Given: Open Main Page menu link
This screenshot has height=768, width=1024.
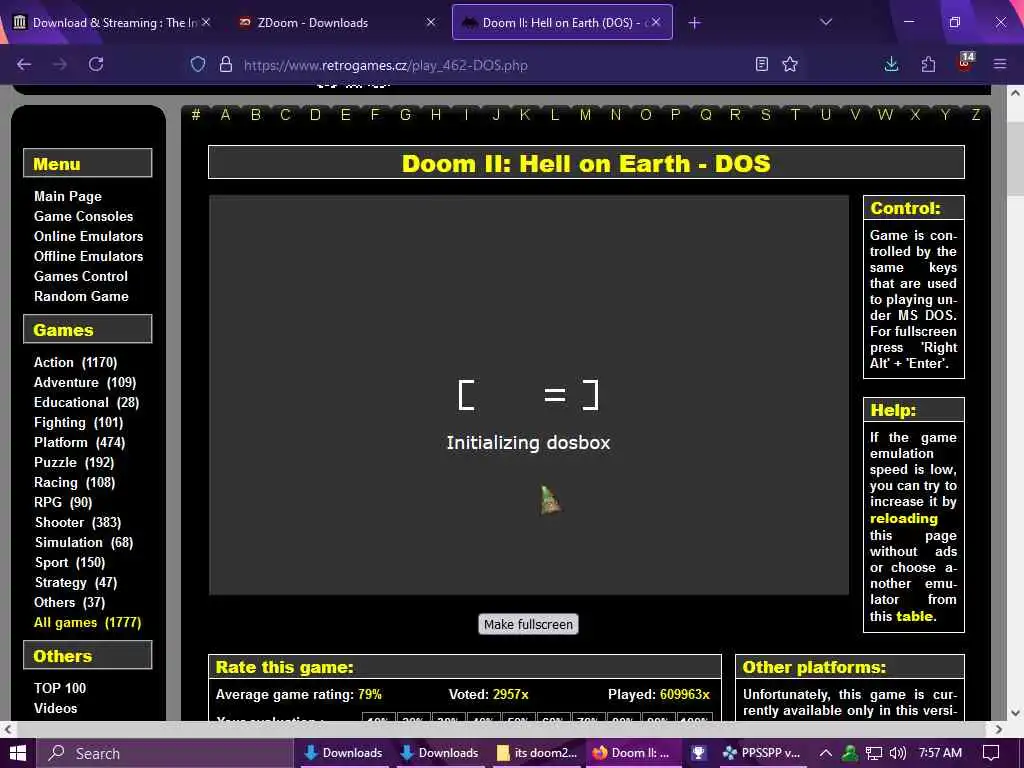Looking at the screenshot, I should pos(68,196).
